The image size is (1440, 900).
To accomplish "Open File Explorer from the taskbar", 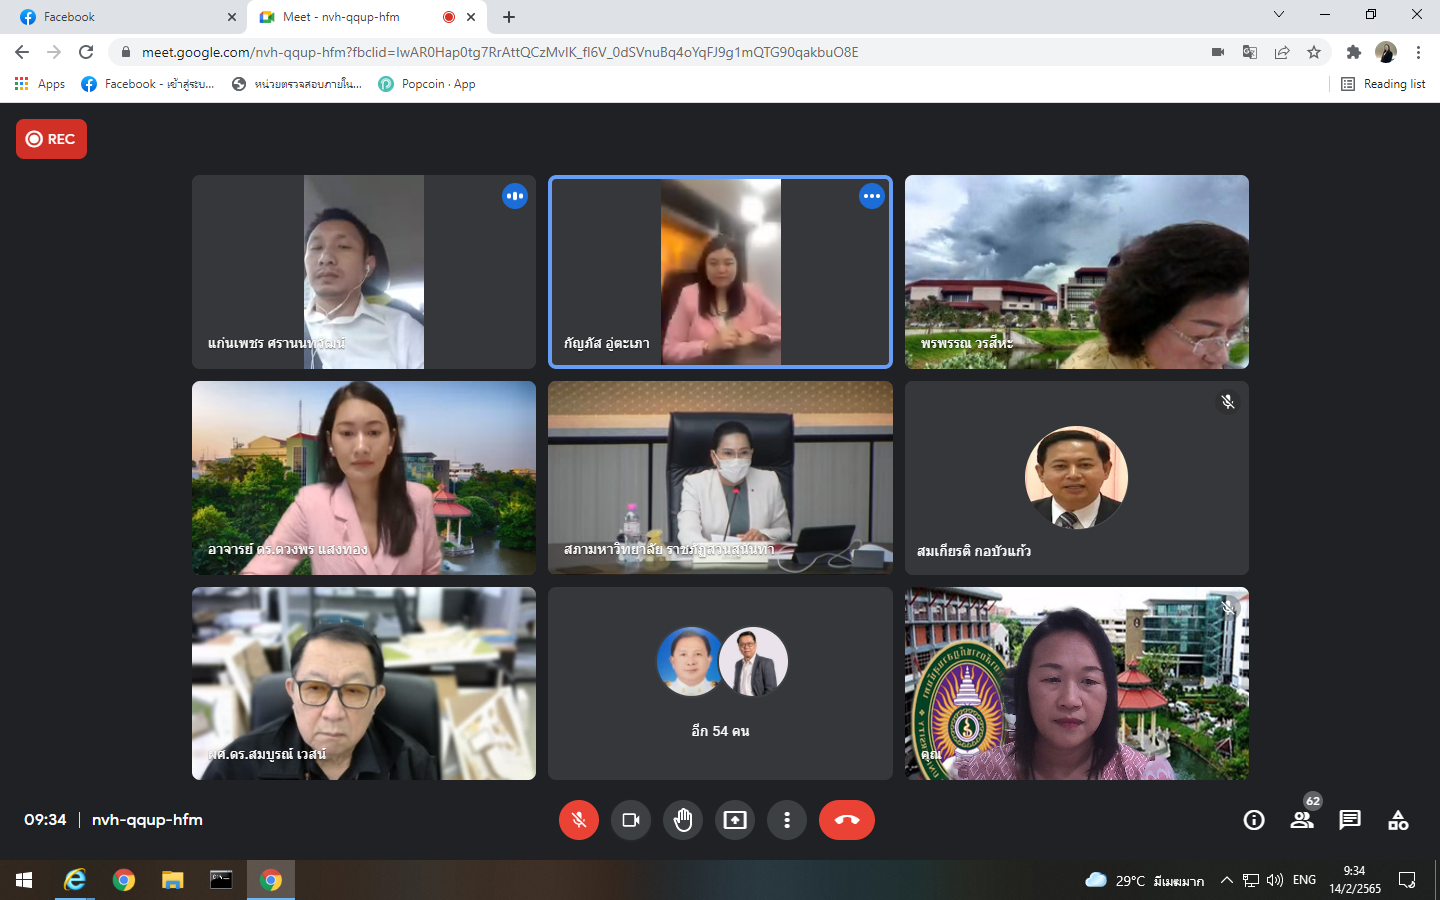I will pyautogui.click(x=173, y=880).
